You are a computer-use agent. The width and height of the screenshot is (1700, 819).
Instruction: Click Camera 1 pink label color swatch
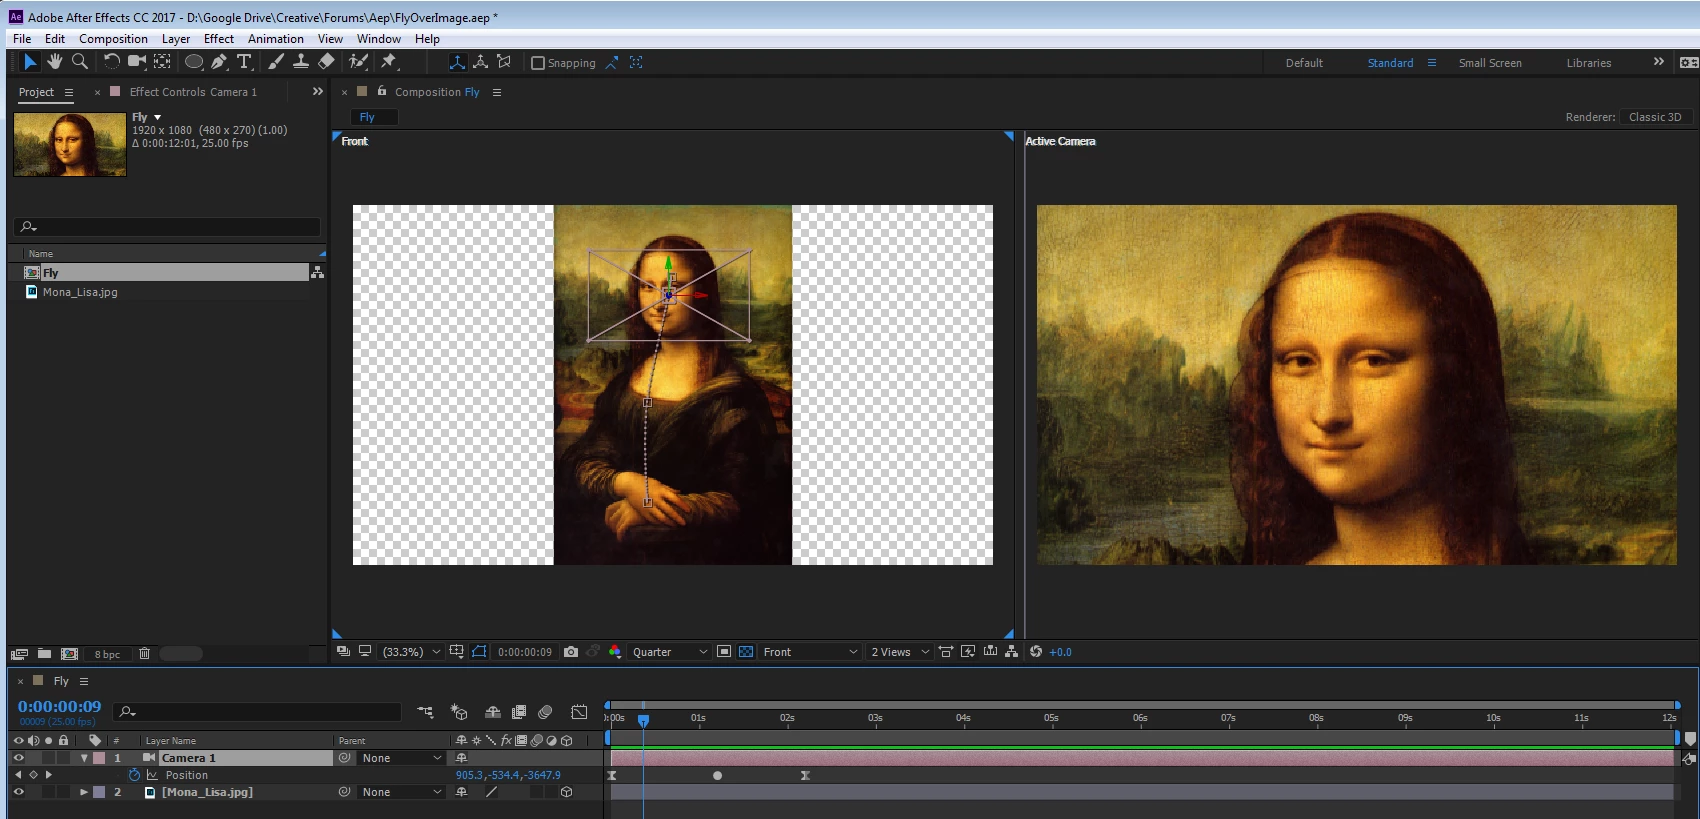99,758
